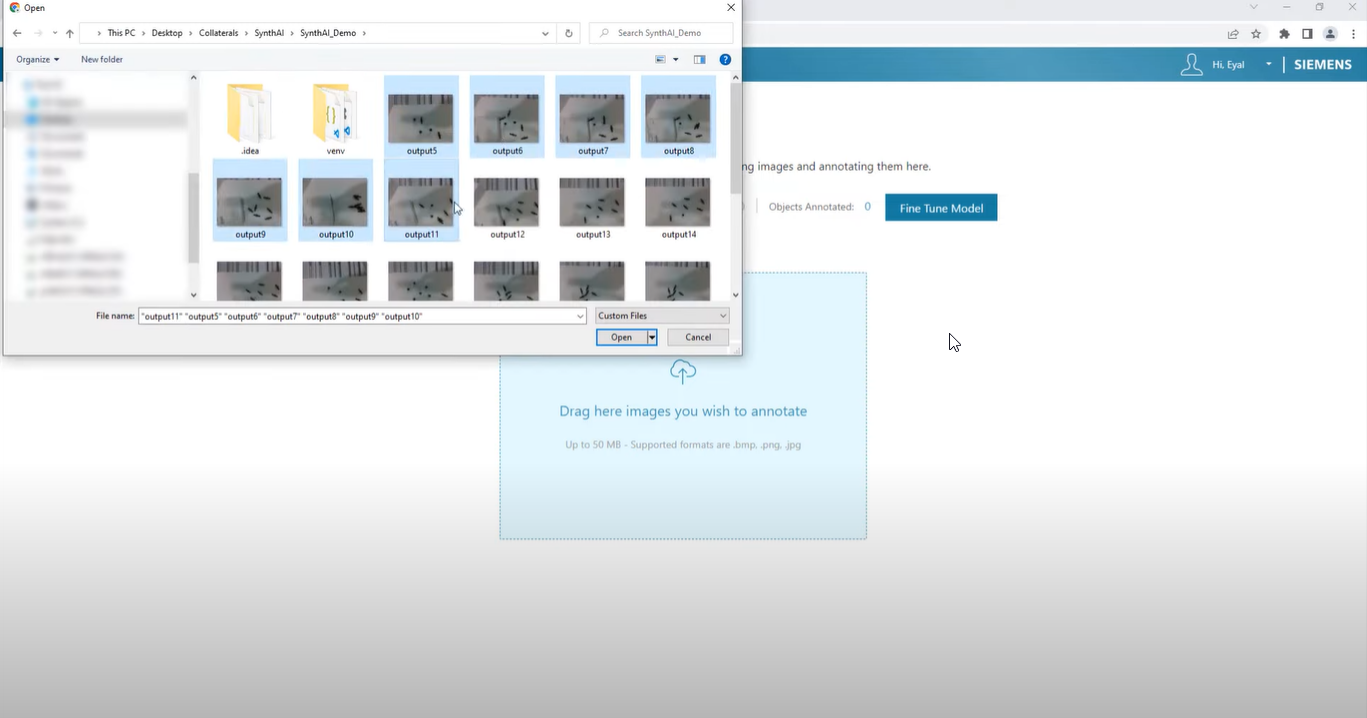Click the navigate up arrow icon

pyautogui.click(x=69, y=32)
